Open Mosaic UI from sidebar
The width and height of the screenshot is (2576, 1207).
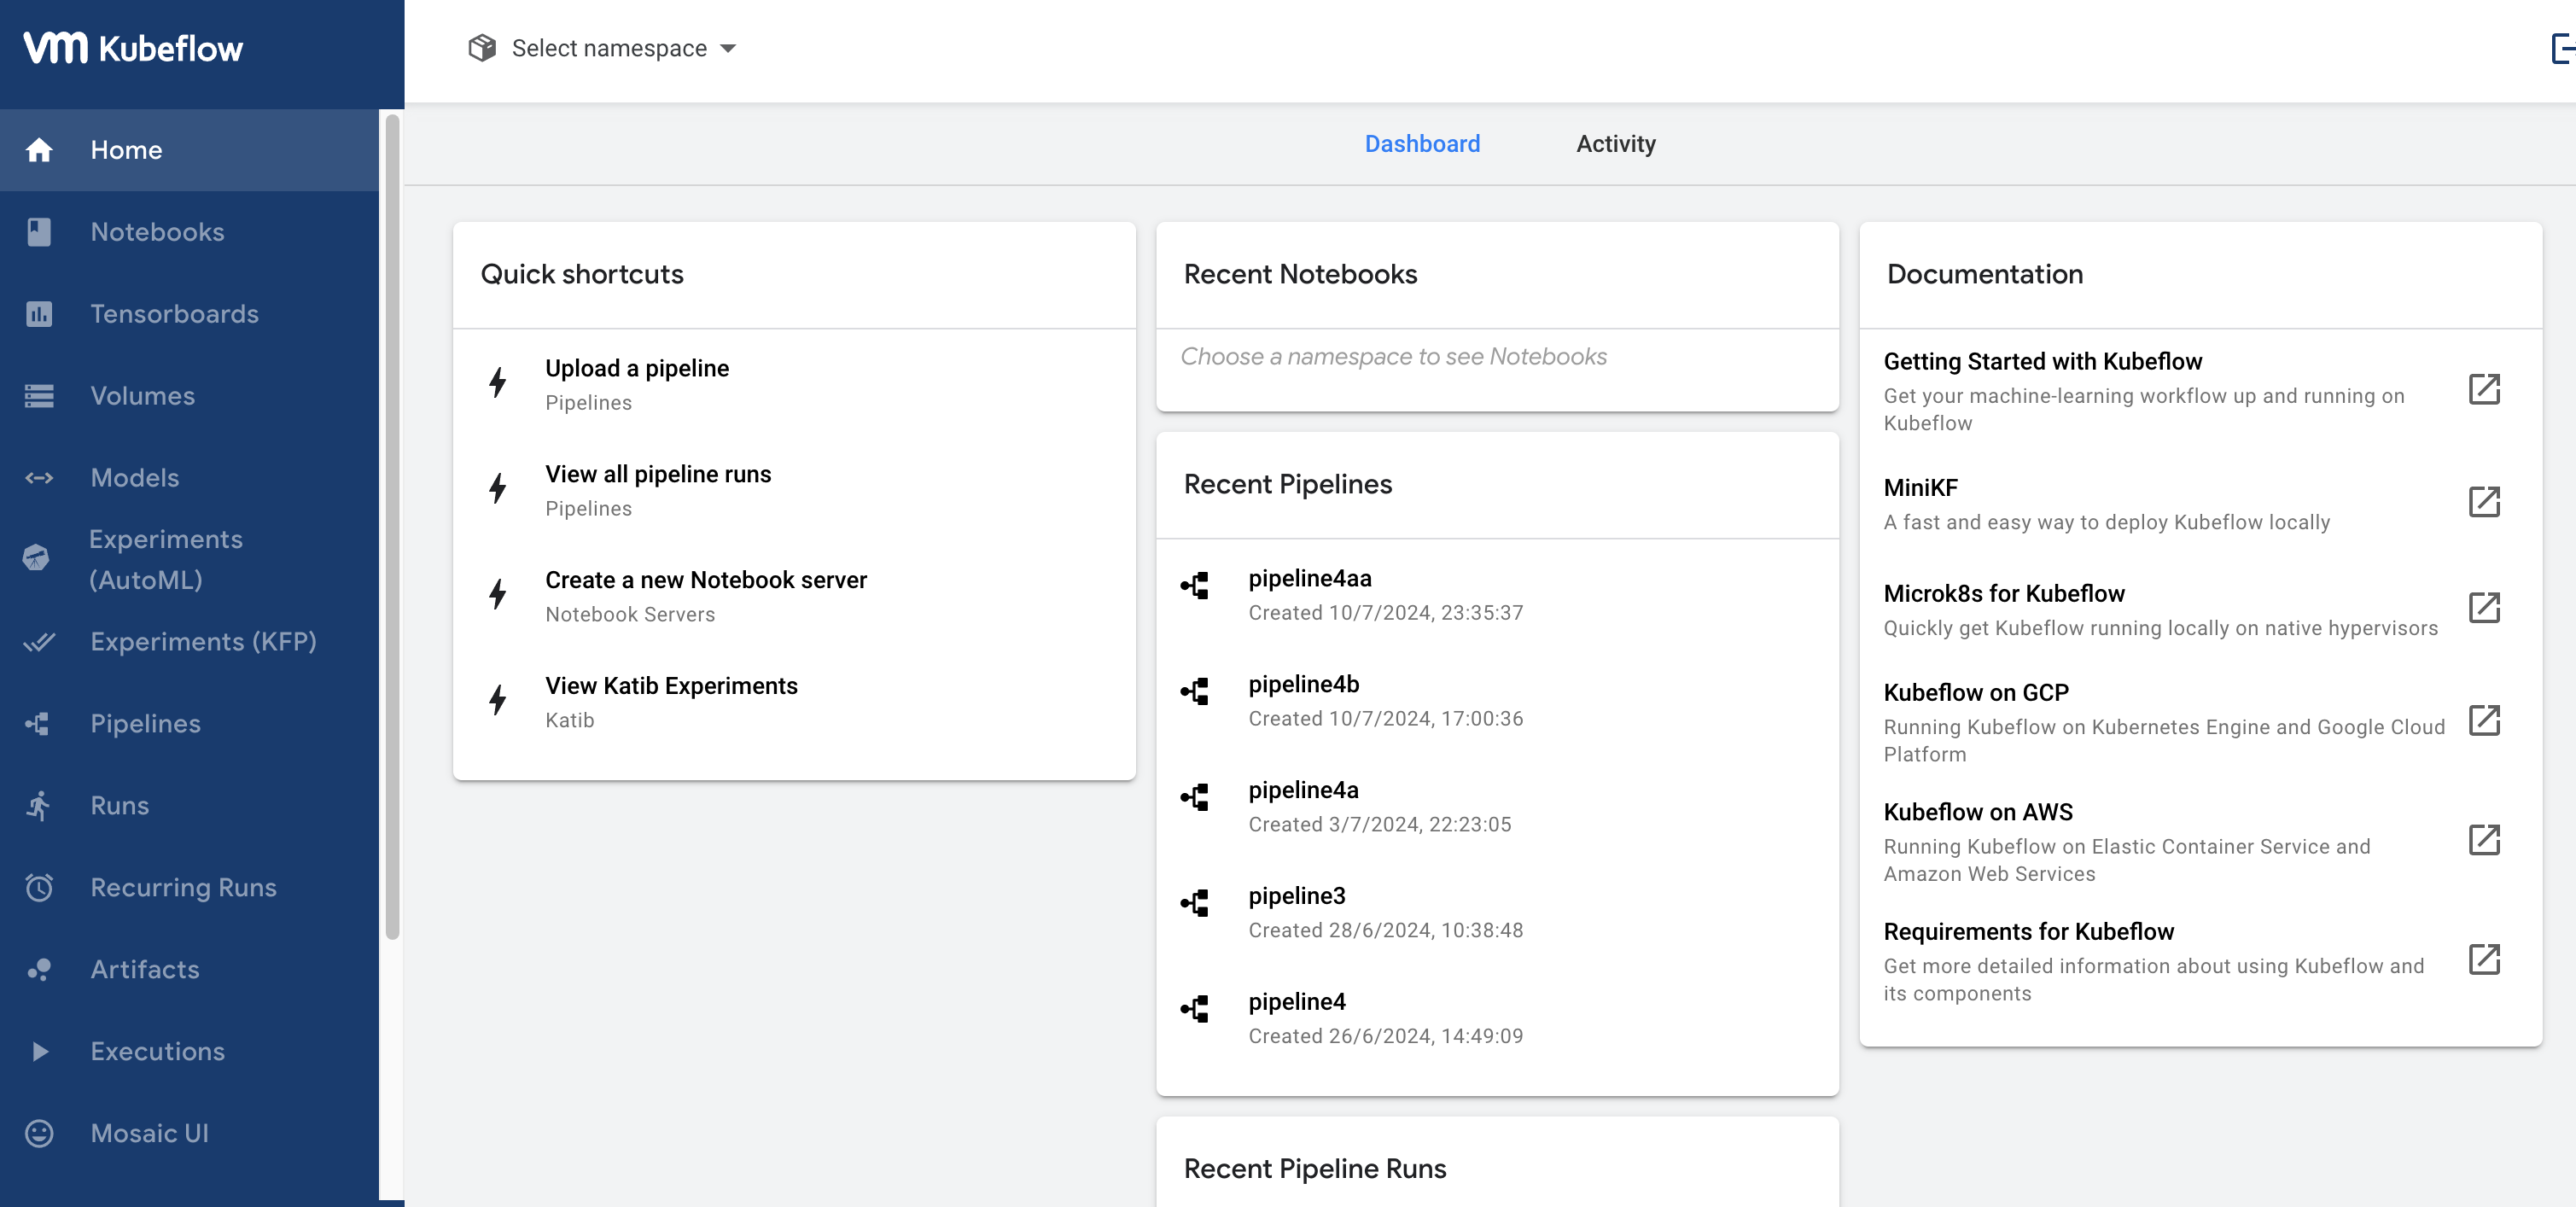[x=190, y=1134]
